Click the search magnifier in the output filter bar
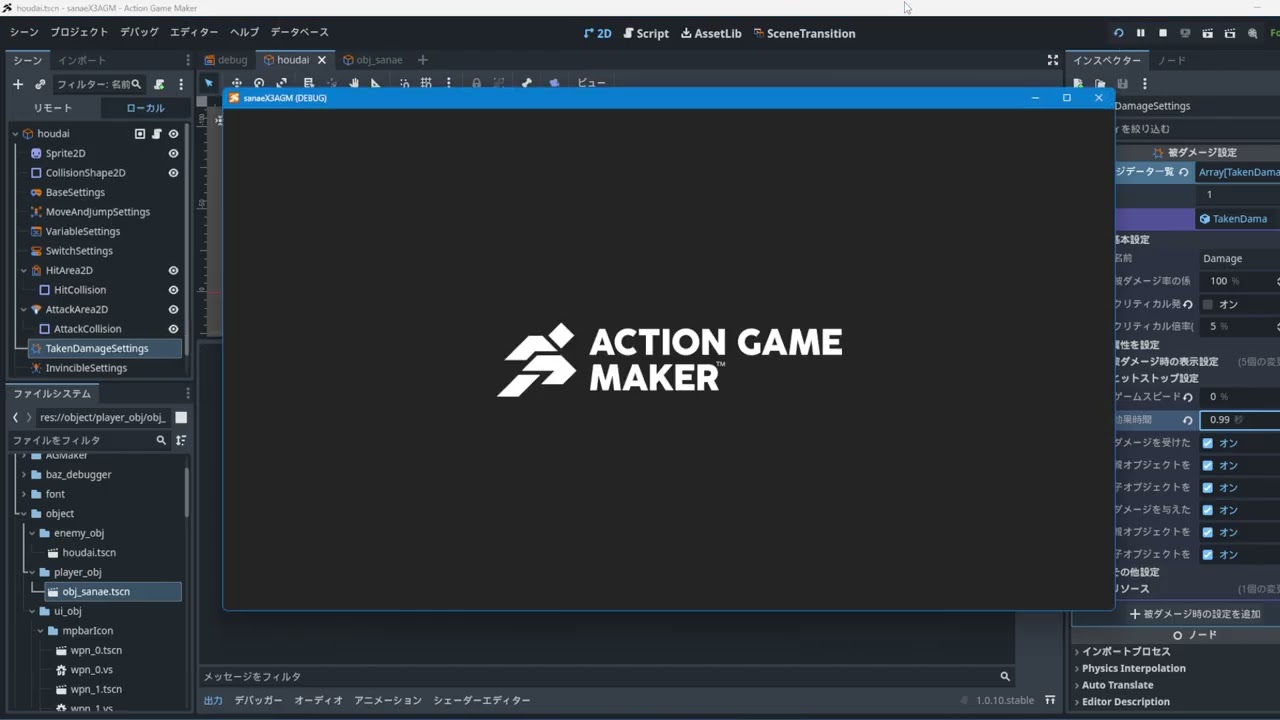The height and width of the screenshot is (720, 1280). (1005, 676)
